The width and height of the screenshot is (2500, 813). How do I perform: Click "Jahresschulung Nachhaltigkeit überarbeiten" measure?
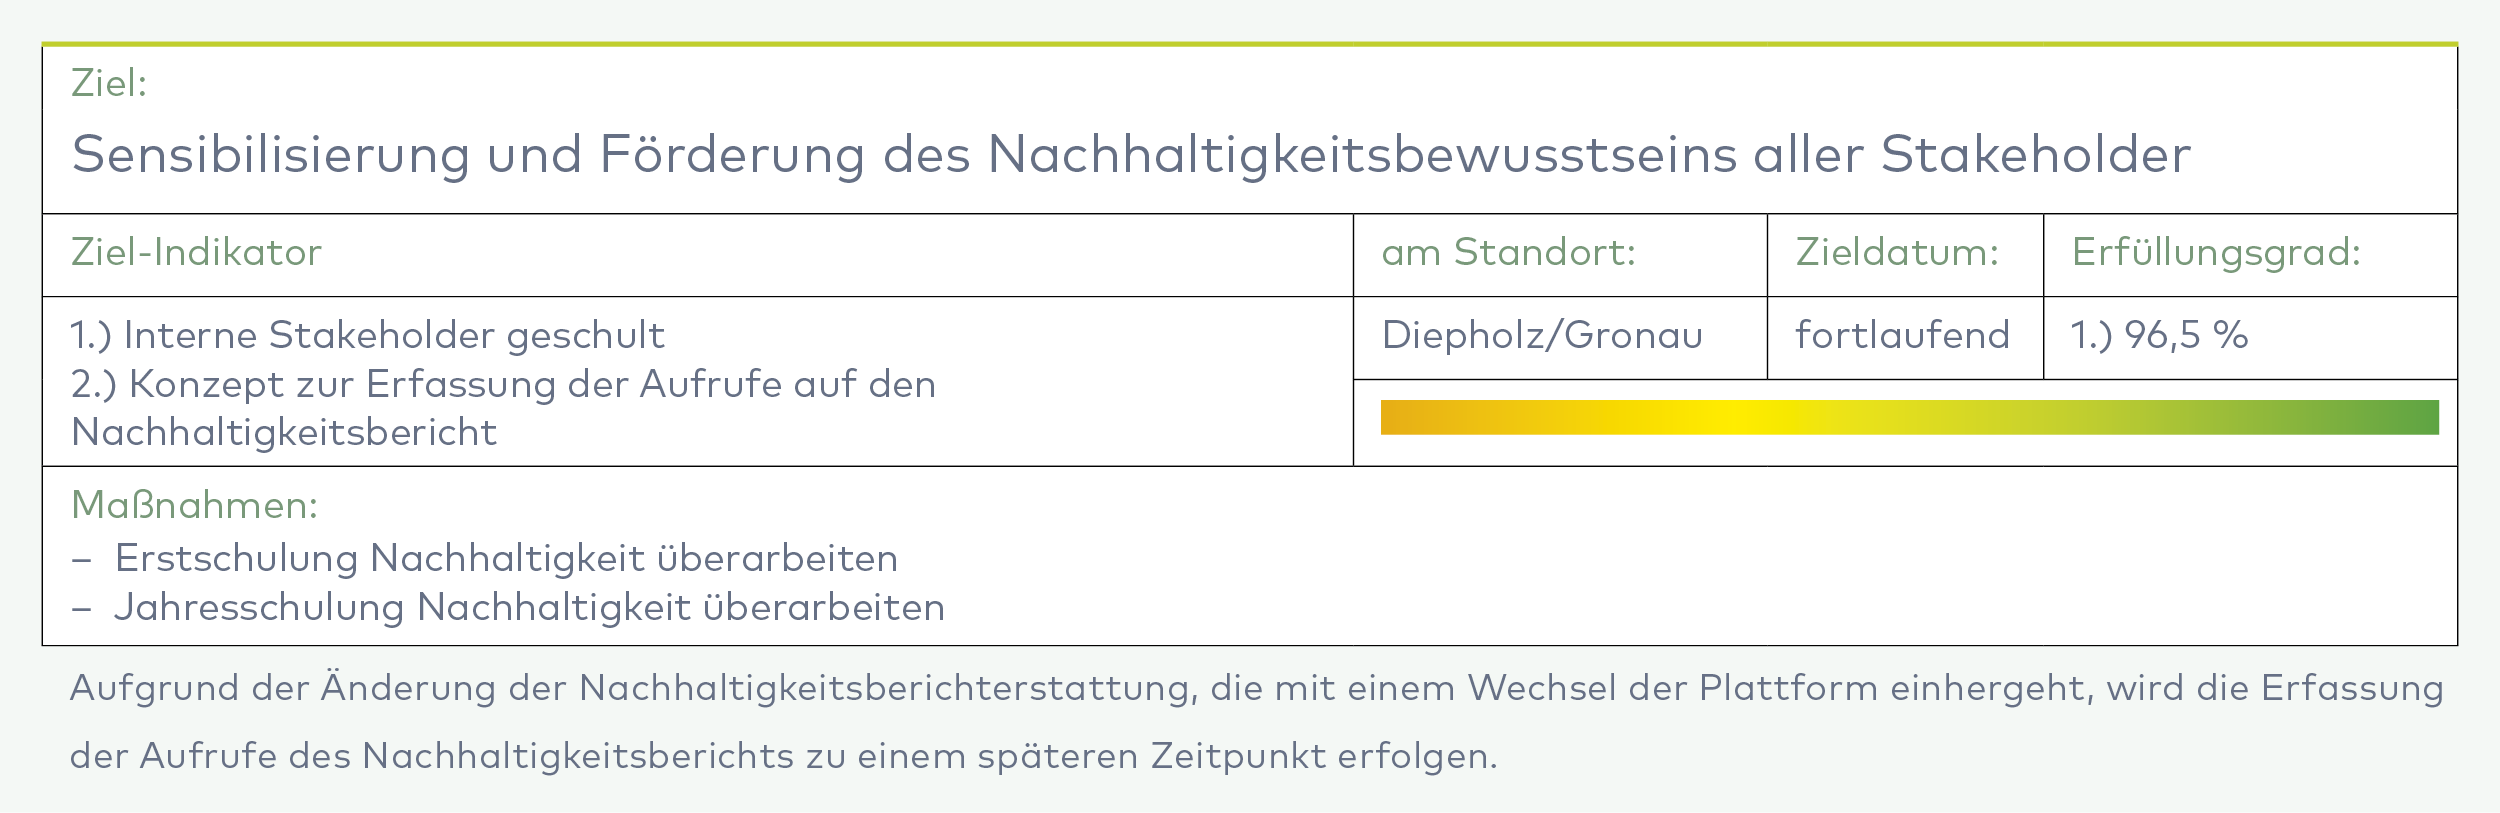[x=529, y=608]
